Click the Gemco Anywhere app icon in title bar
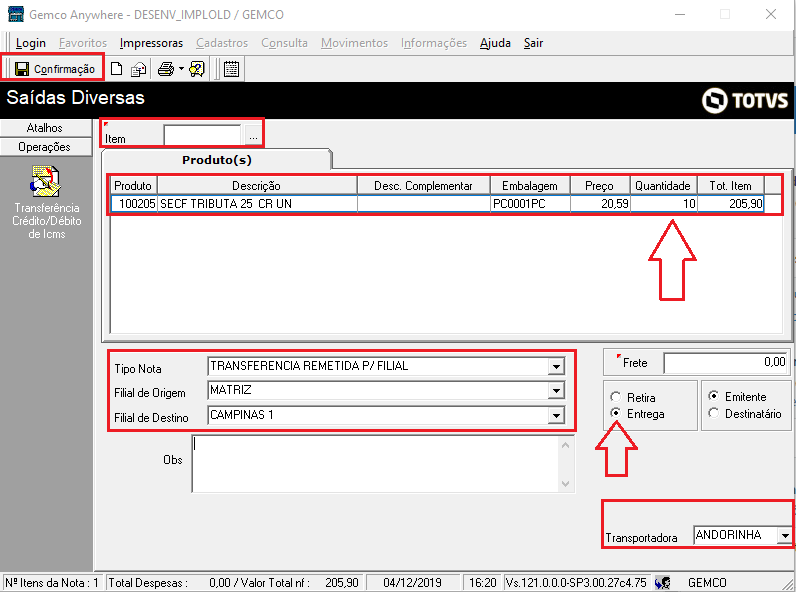Image resolution: width=796 pixels, height=592 pixels. pos(16,14)
